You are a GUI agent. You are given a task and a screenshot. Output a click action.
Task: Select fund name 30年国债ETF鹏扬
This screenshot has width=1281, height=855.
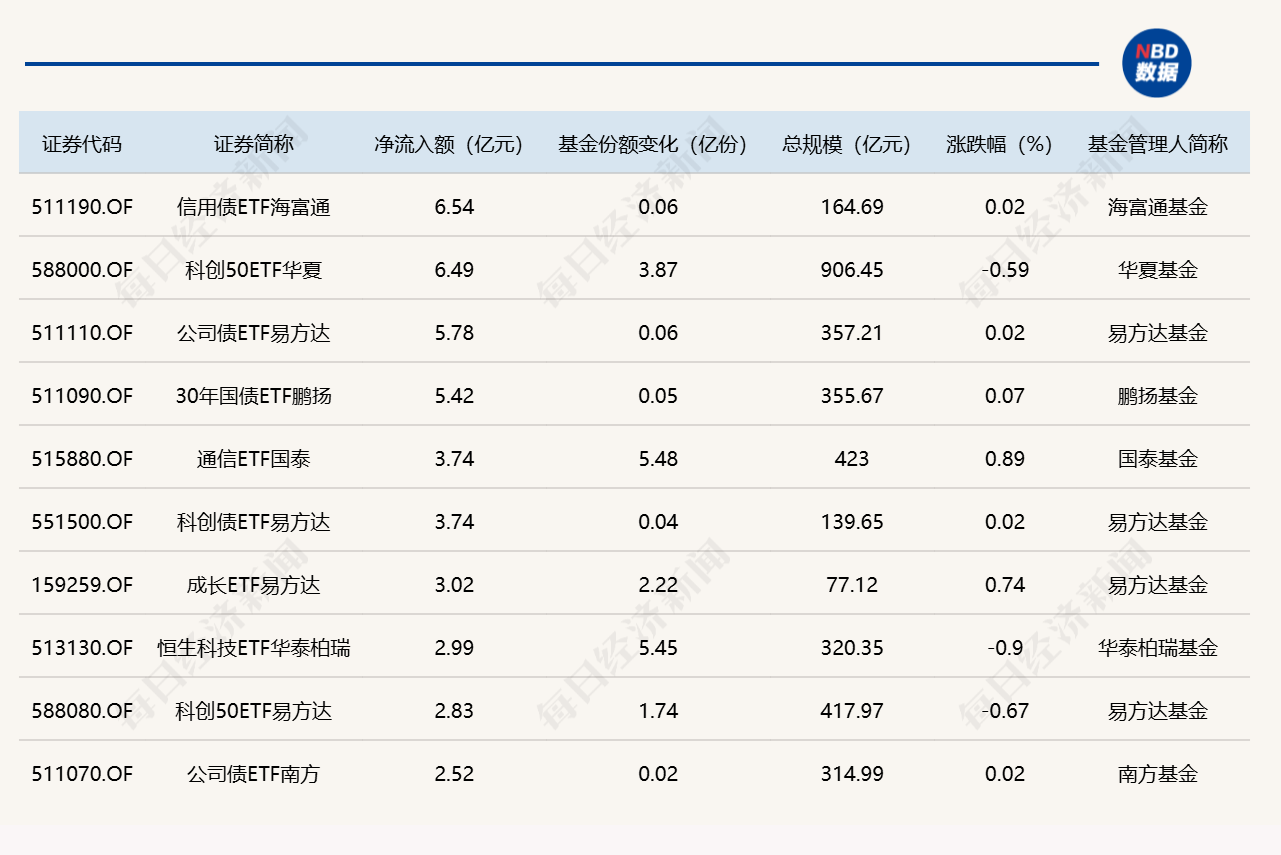[x=254, y=396]
